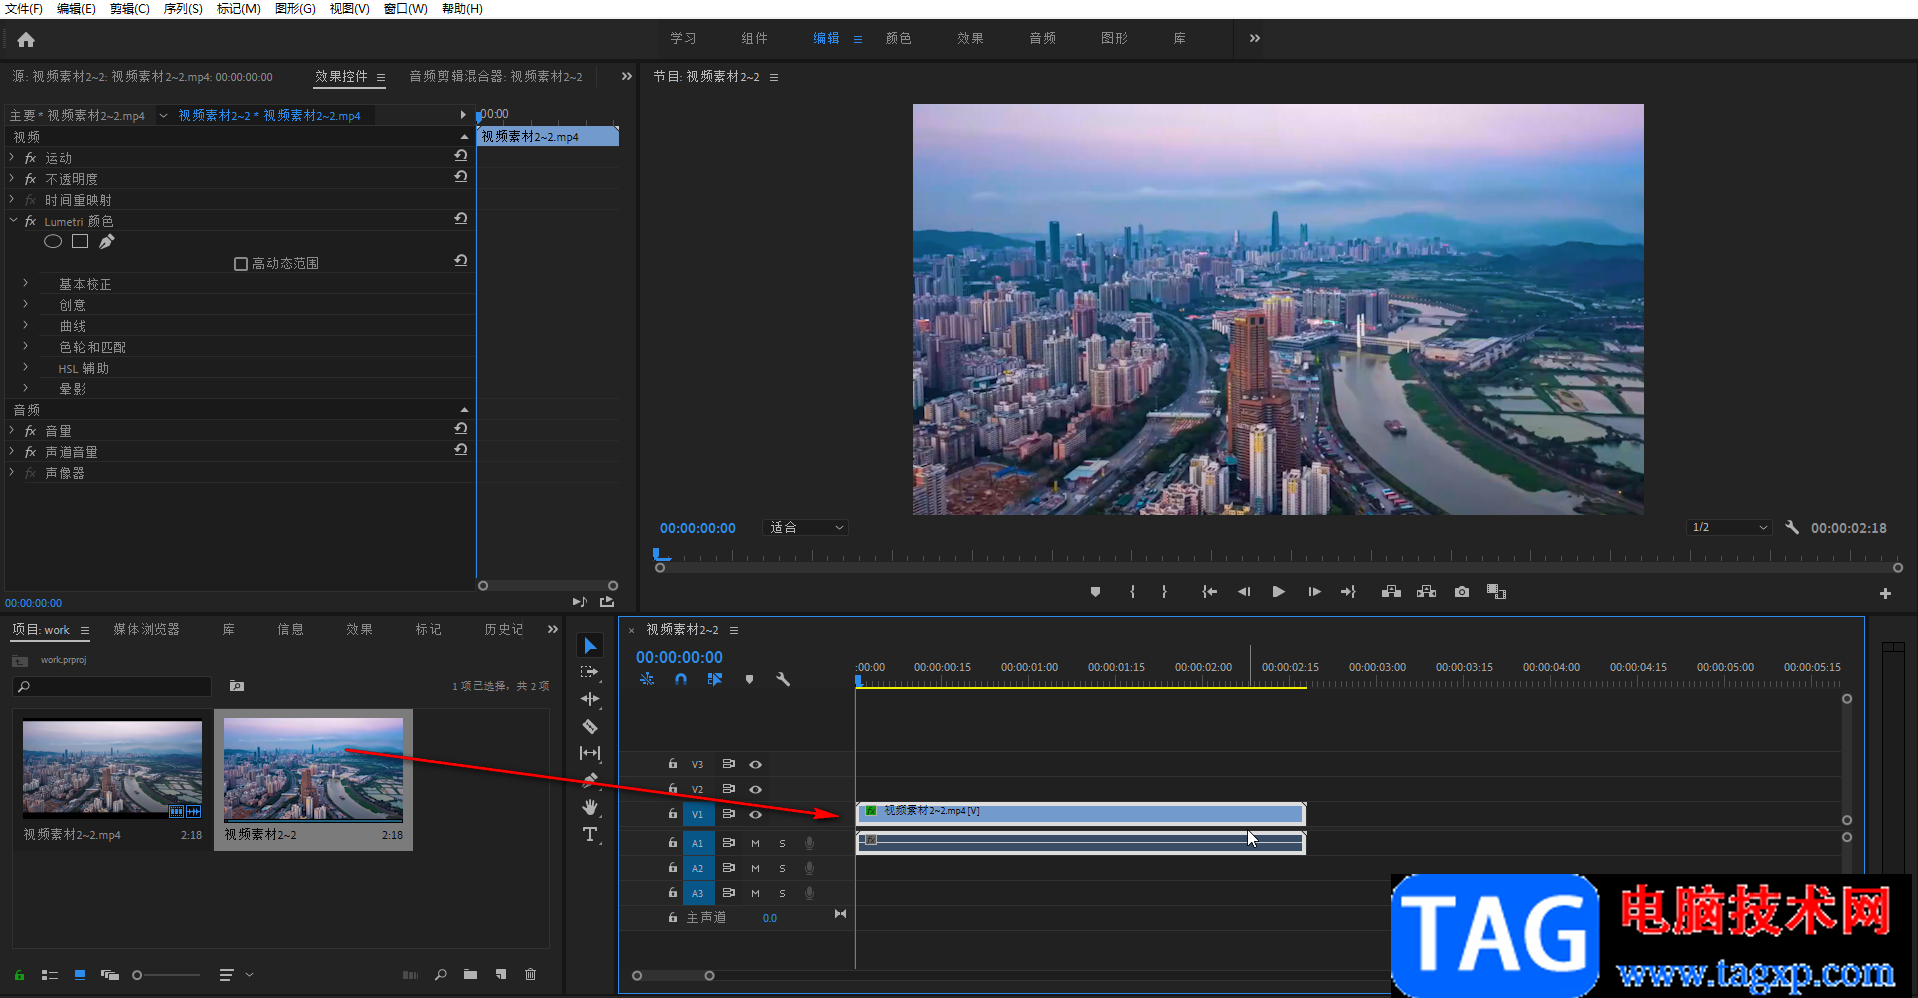Open timeline display settings wrench
The width and height of the screenshot is (1918, 998).
783,679
